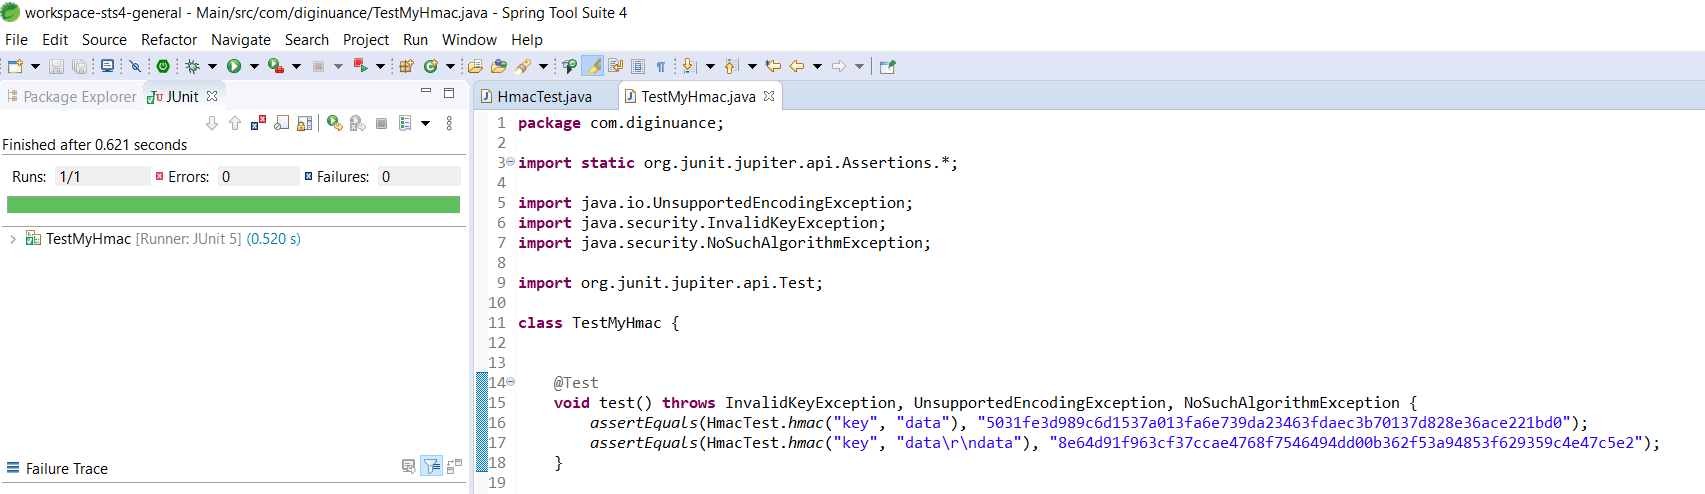Click JUnit Previous Failed Test arrow
The height and width of the screenshot is (494, 1705).
[x=235, y=123]
